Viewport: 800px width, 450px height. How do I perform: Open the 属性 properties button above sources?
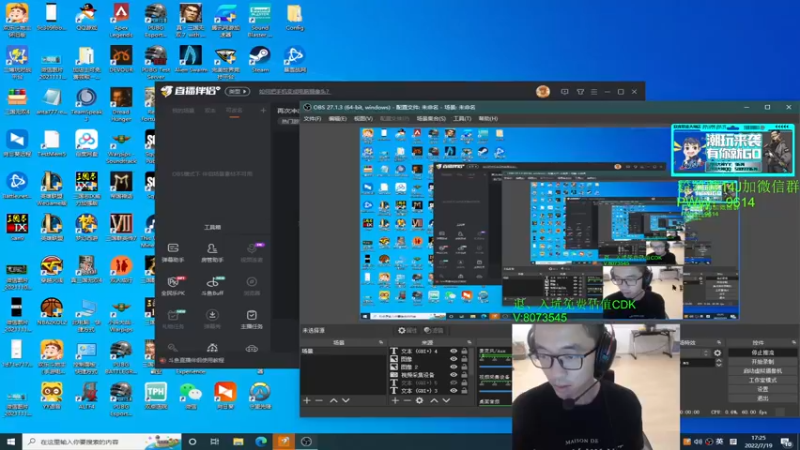pyautogui.click(x=407, y=331)
